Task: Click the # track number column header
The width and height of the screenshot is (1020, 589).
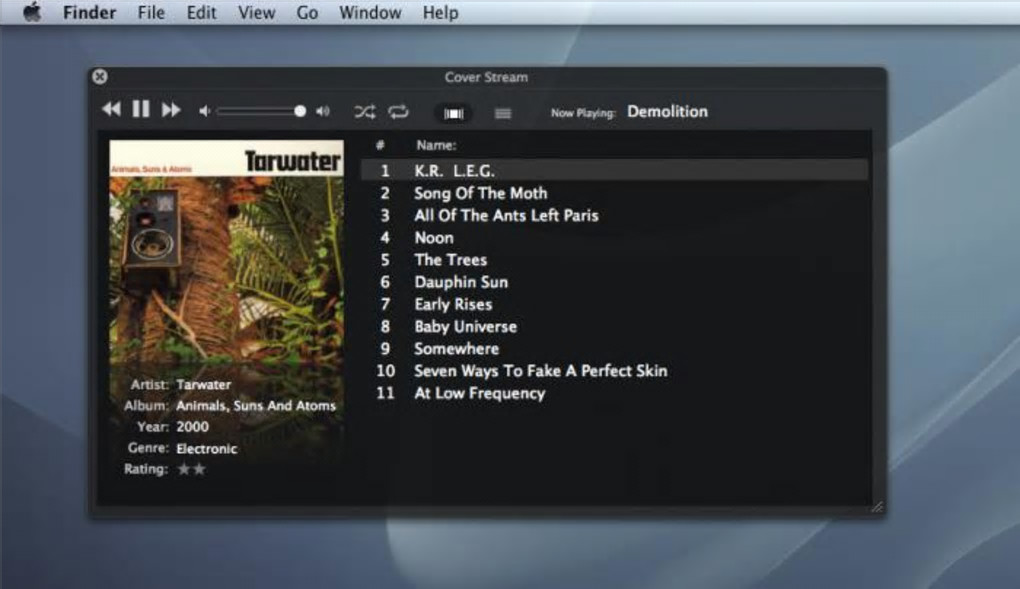Action: (381, 145)
